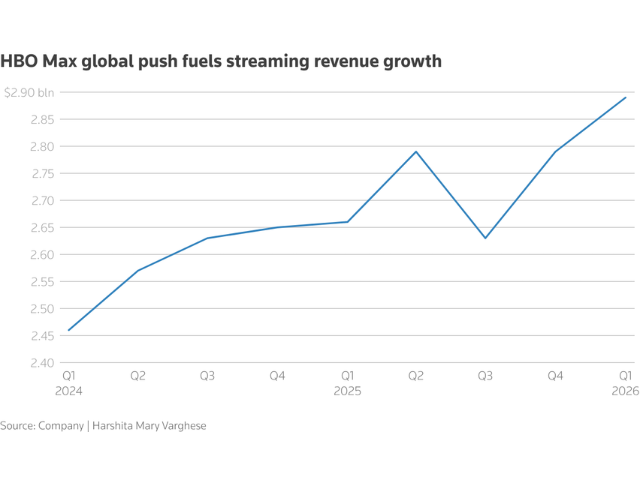Click the Q1 2025 x-axis label

(x=347, y=383)
